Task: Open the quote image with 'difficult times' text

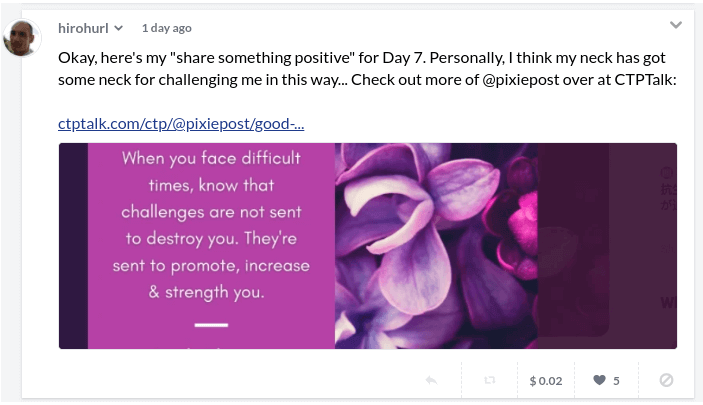Action: click(x=211, y=246)
